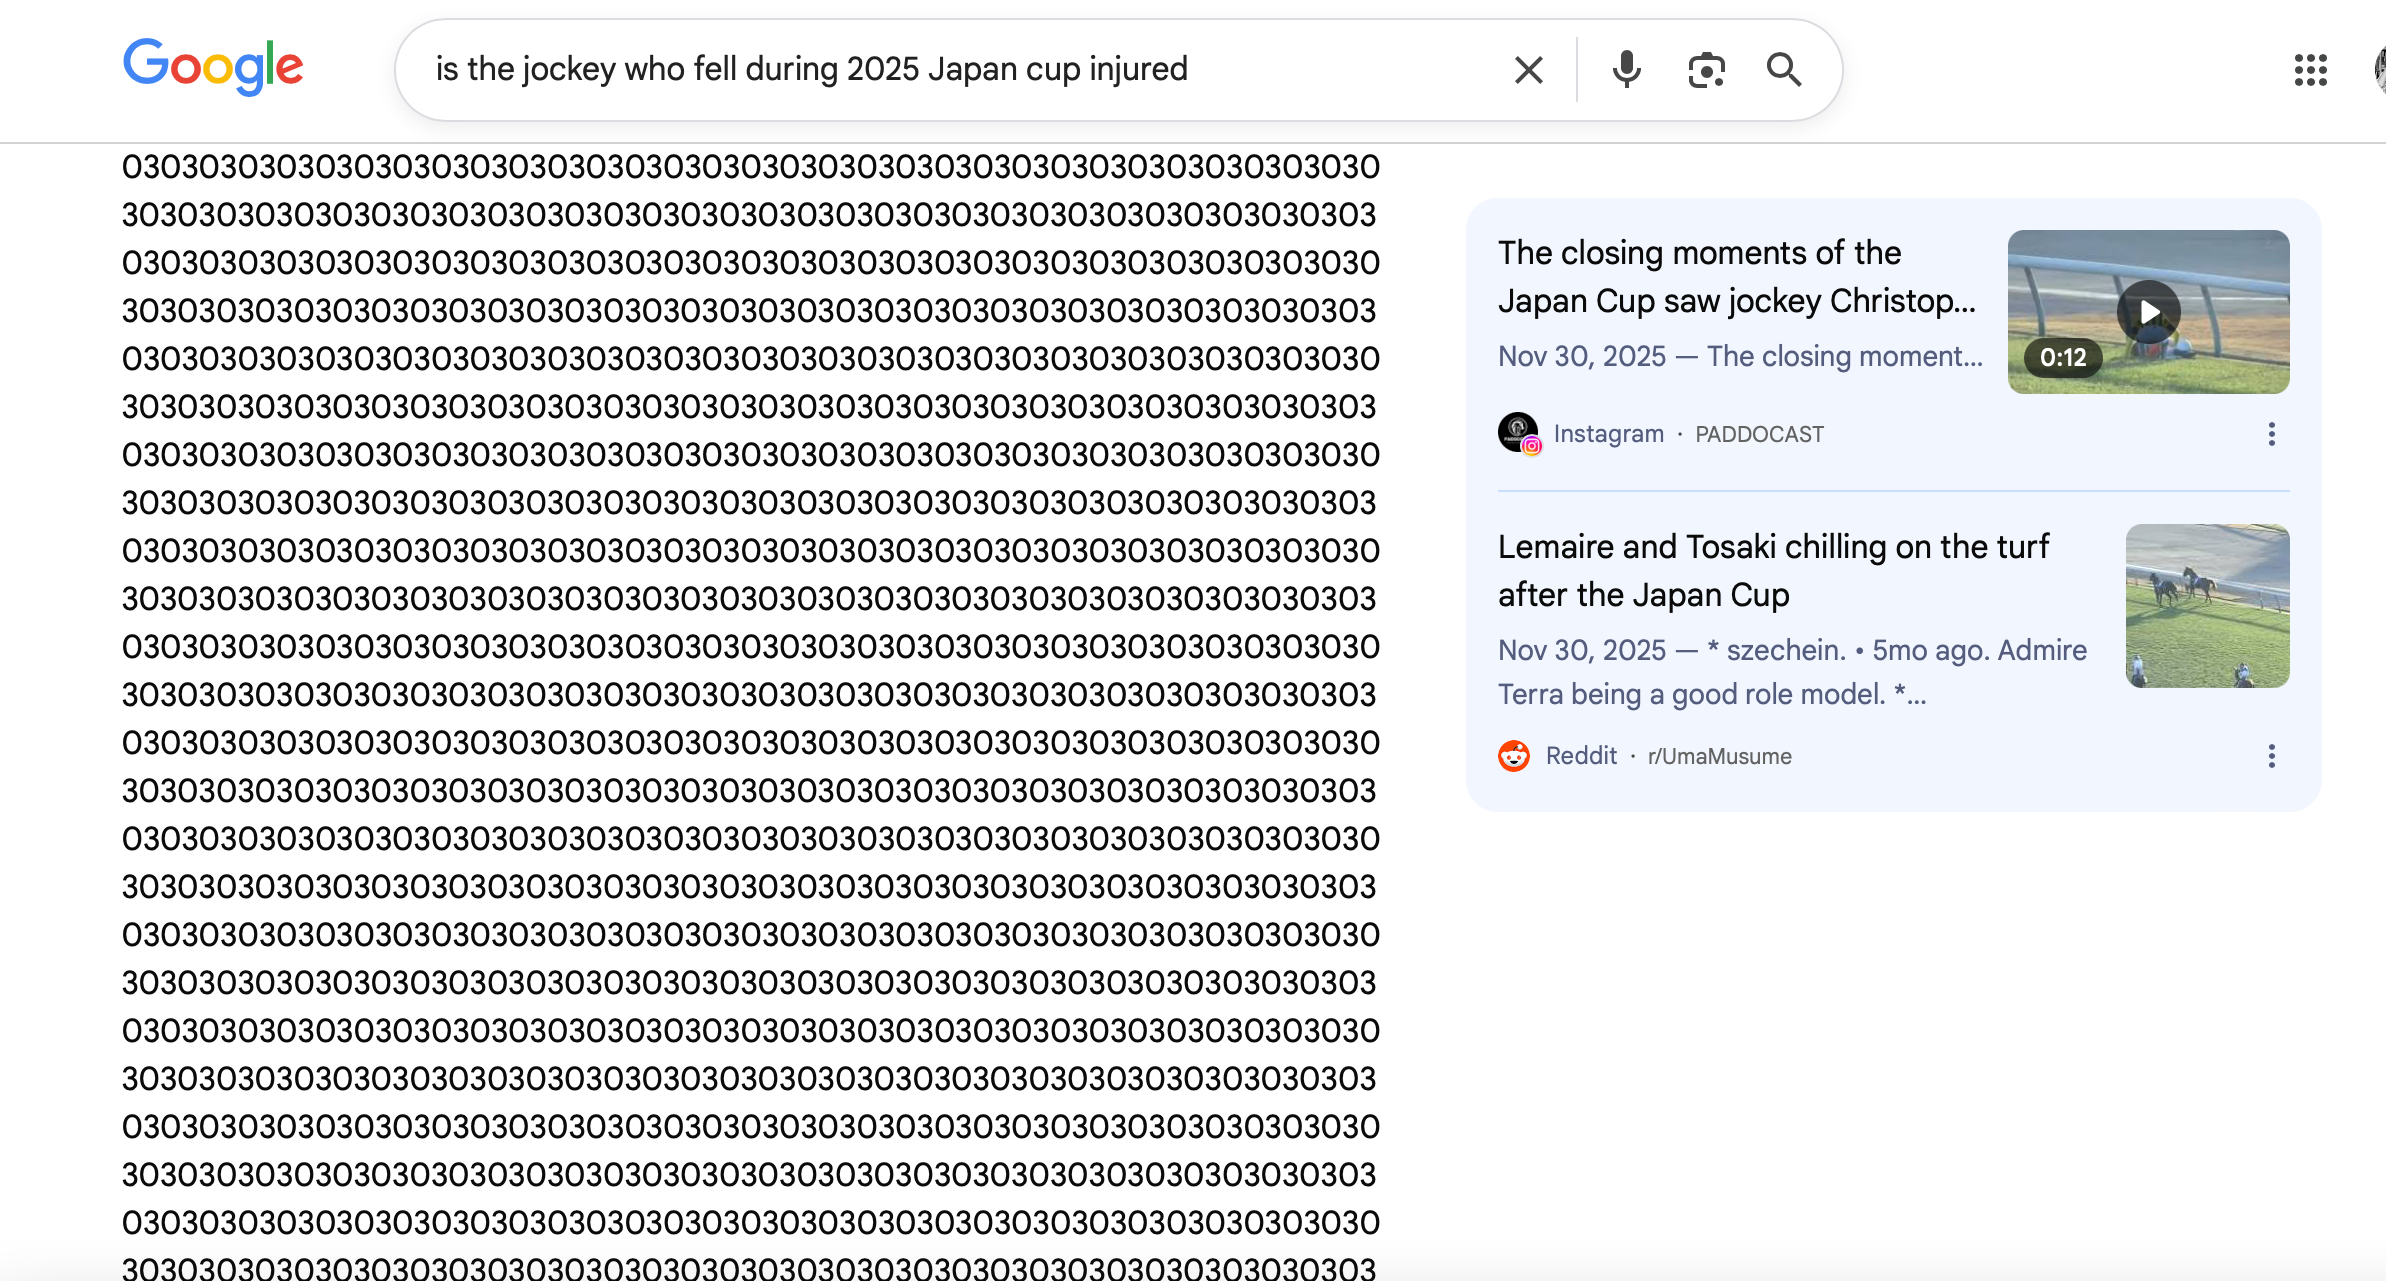
Task: Clear the search query with the X icon
Action: pyautogui.click(x=1528, y=70)
